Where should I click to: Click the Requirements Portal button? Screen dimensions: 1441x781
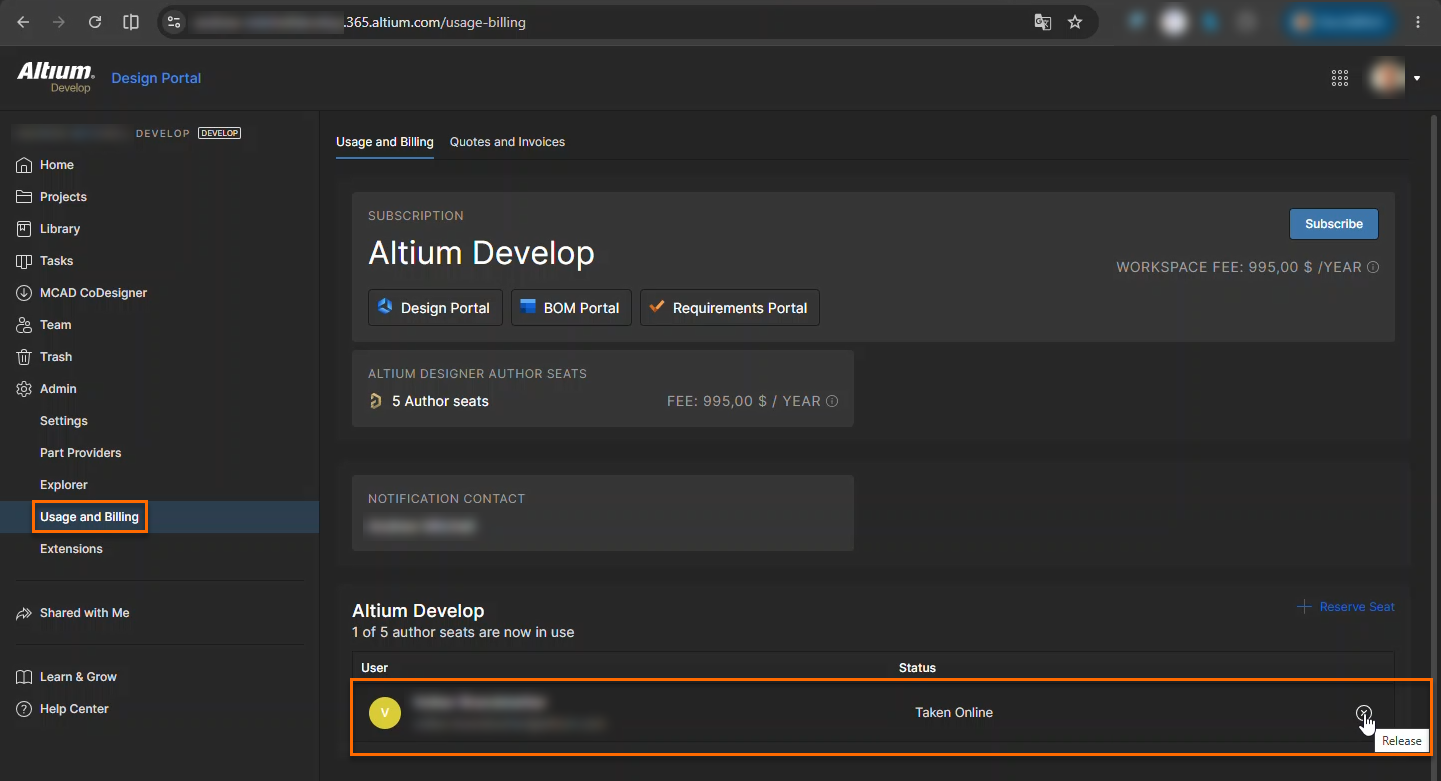point(730,308)
